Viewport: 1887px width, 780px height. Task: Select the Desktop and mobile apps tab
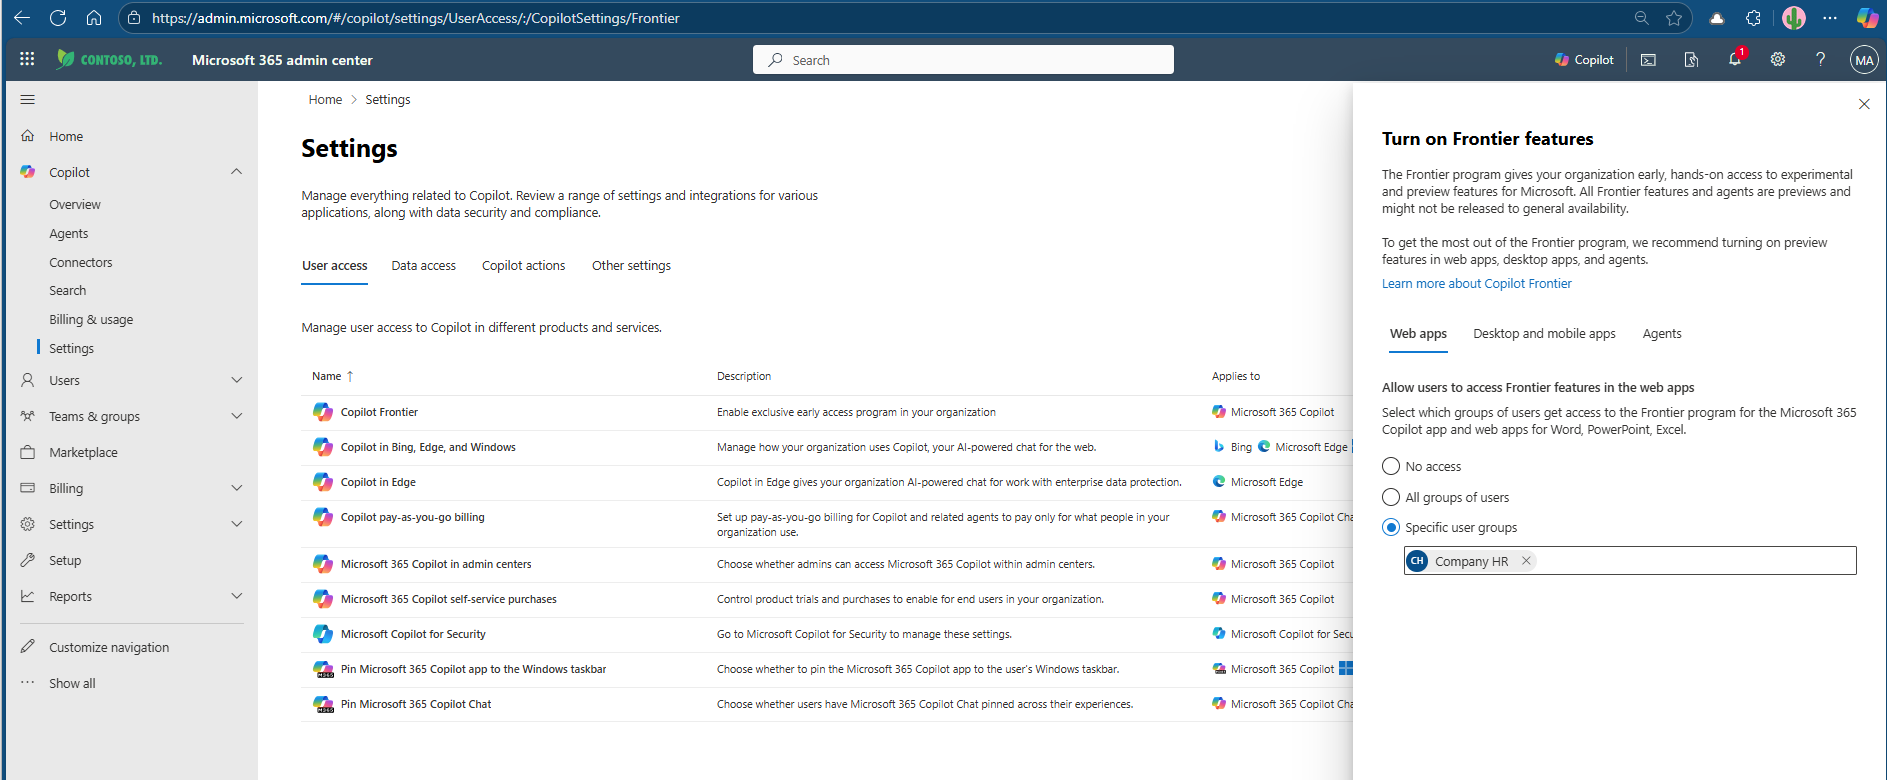[x=1544, y=334]
